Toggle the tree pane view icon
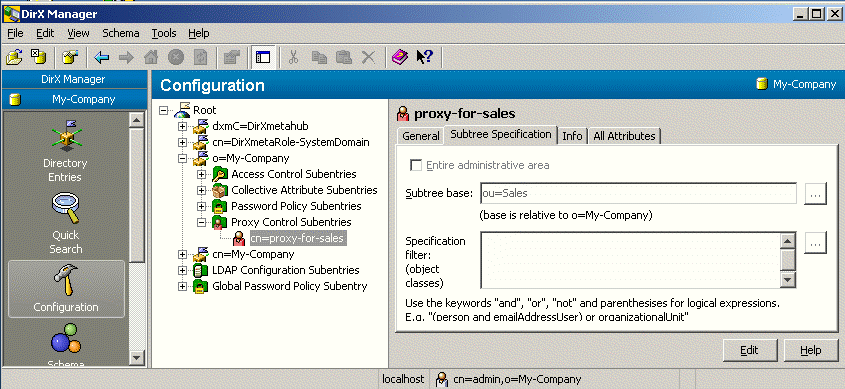Screen dimensions: 845x389 pyautogui.click(x=263, y=57)
